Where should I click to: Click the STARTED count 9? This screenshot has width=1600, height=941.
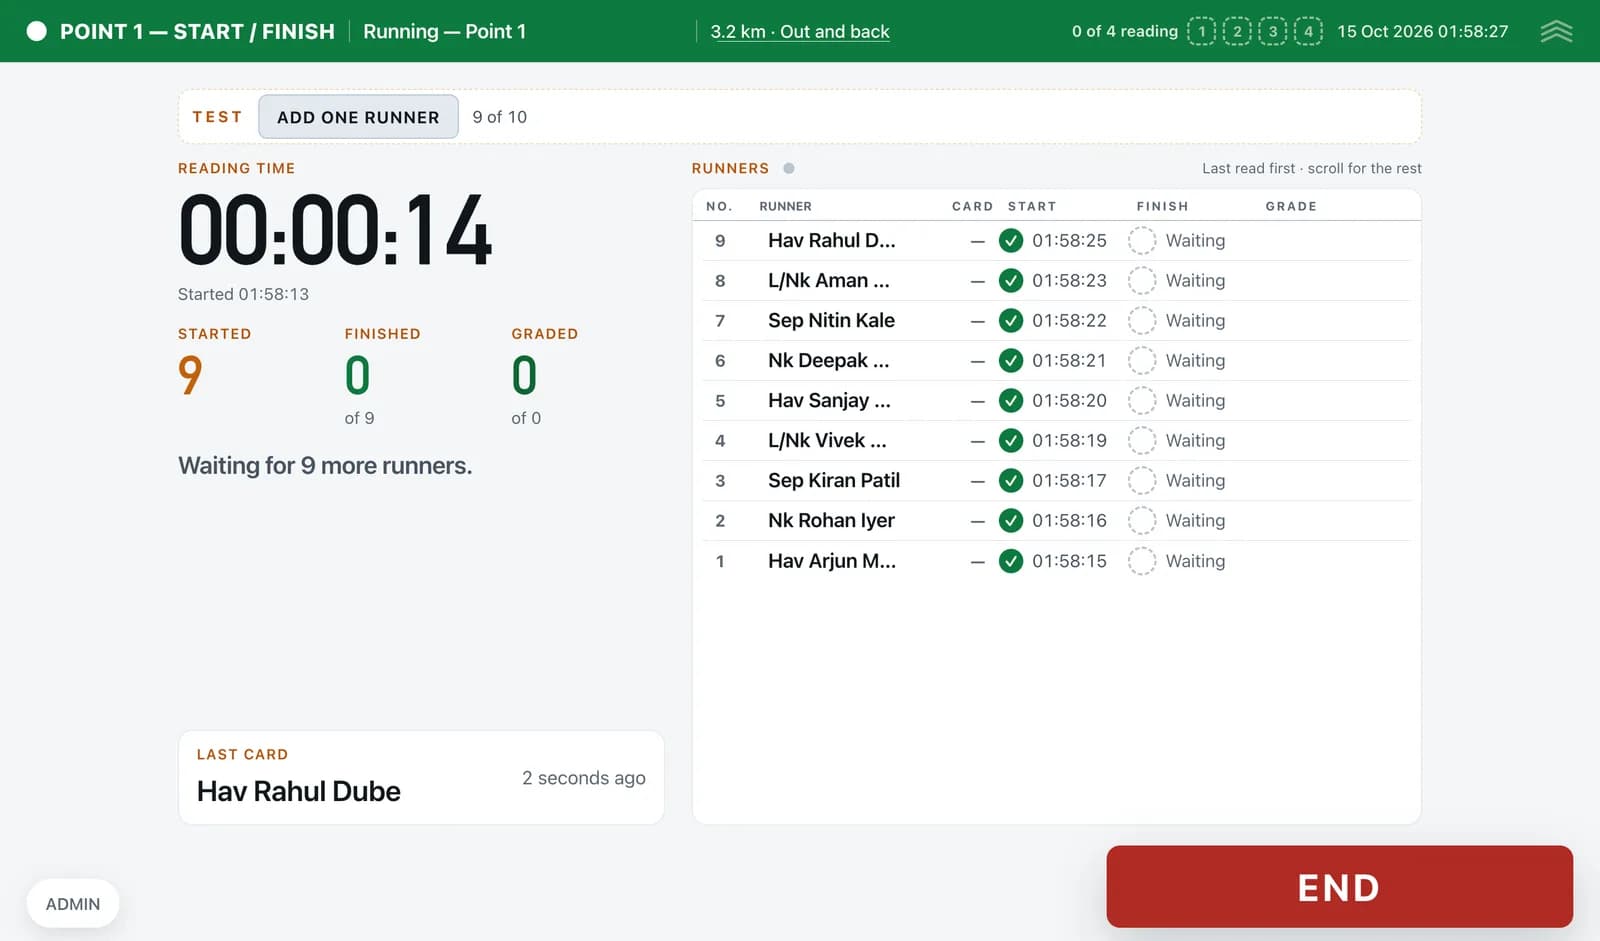(x=190, y=376)
